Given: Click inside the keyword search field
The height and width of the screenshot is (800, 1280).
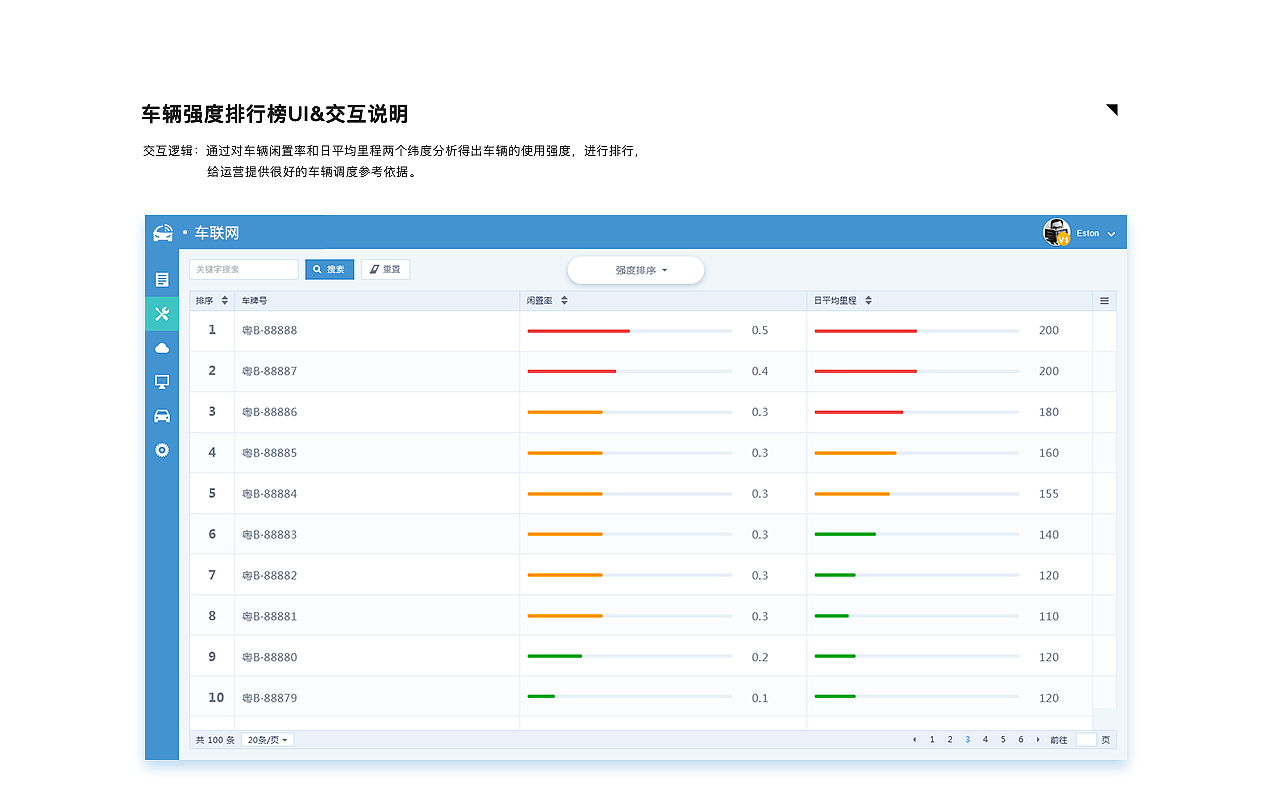Looking at the screenshot, I should coord(243,269).
